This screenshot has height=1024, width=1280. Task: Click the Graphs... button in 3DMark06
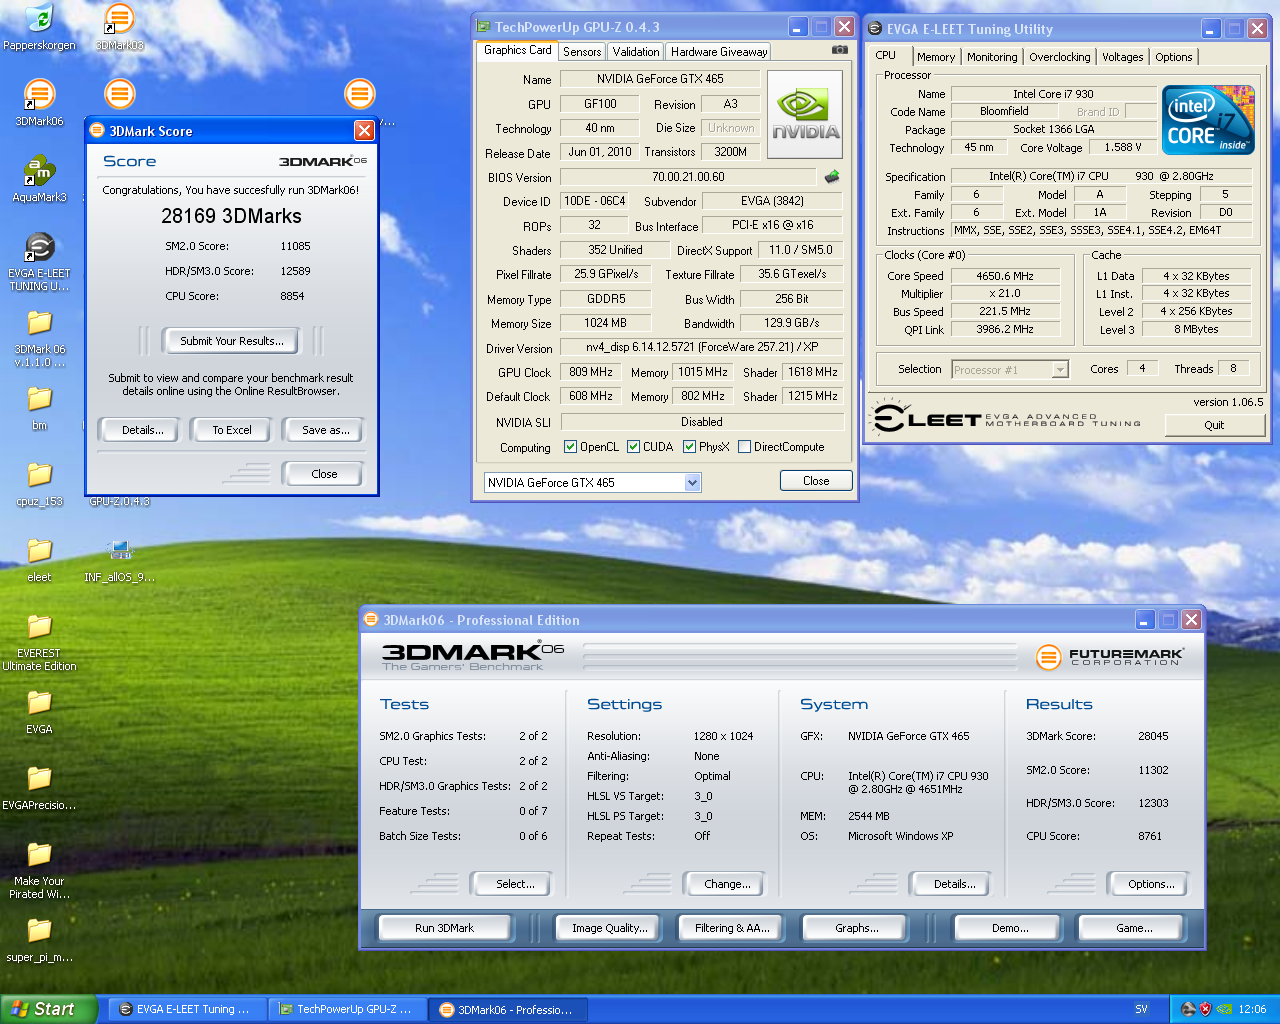click(857, 928)
